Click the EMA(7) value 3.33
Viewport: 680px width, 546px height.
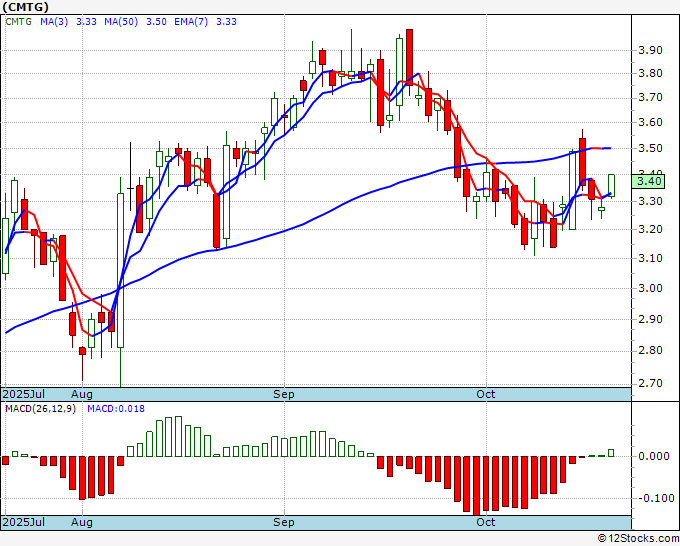[226, 22]
